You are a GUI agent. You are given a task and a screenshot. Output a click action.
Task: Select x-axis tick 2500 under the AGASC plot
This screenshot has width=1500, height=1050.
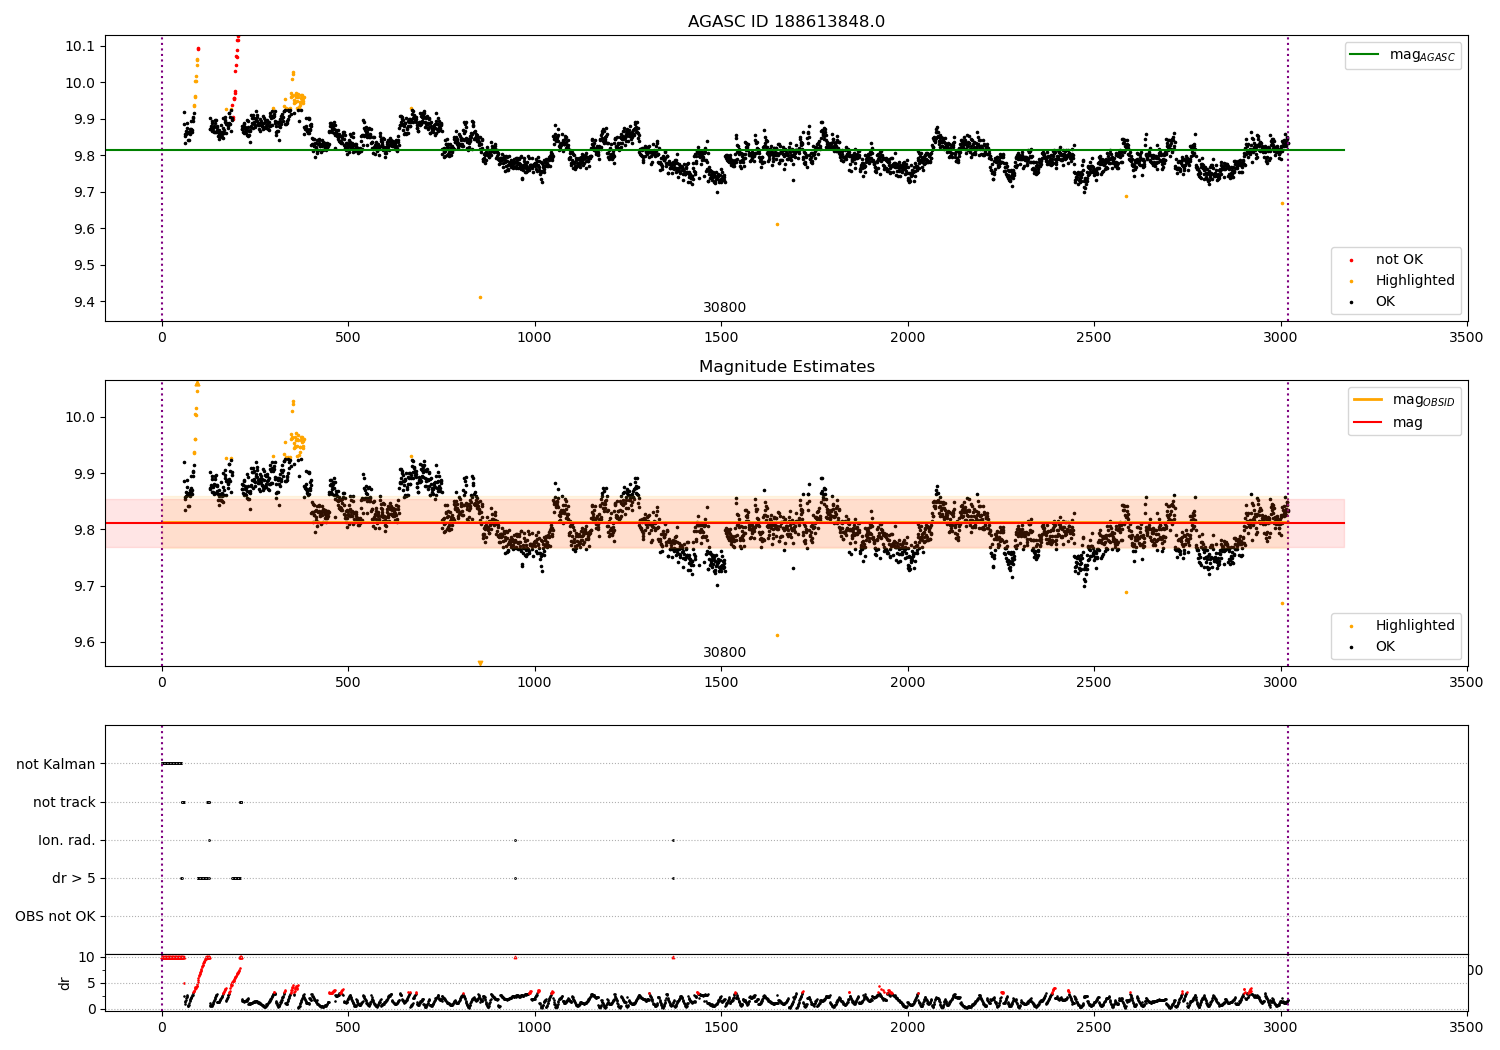point(1094,337)
